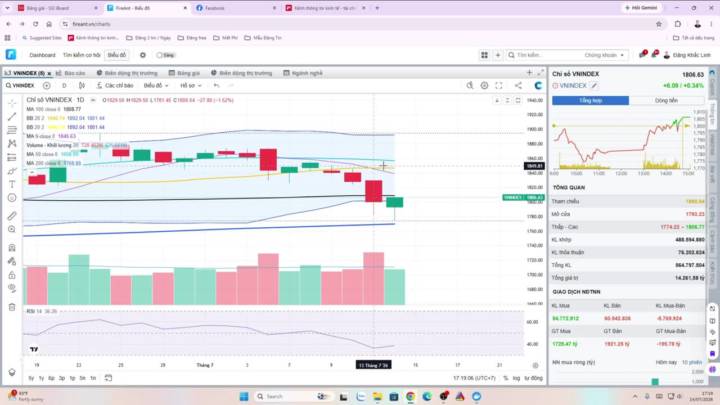Click the edit pencil next to VNINDEX
The image size is (720, 405).
click(594, 85)
